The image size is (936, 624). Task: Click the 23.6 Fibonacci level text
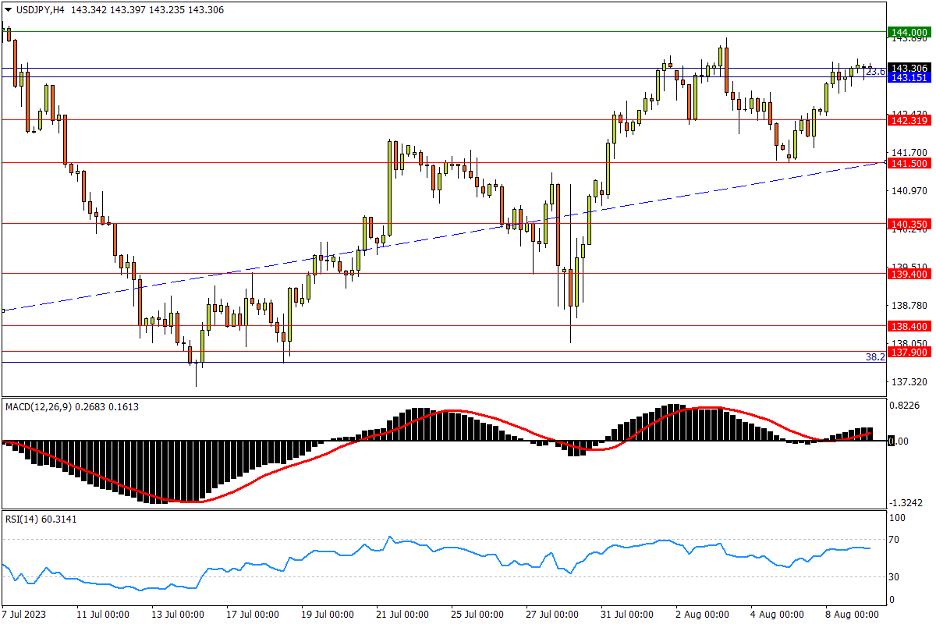[874, 72]
